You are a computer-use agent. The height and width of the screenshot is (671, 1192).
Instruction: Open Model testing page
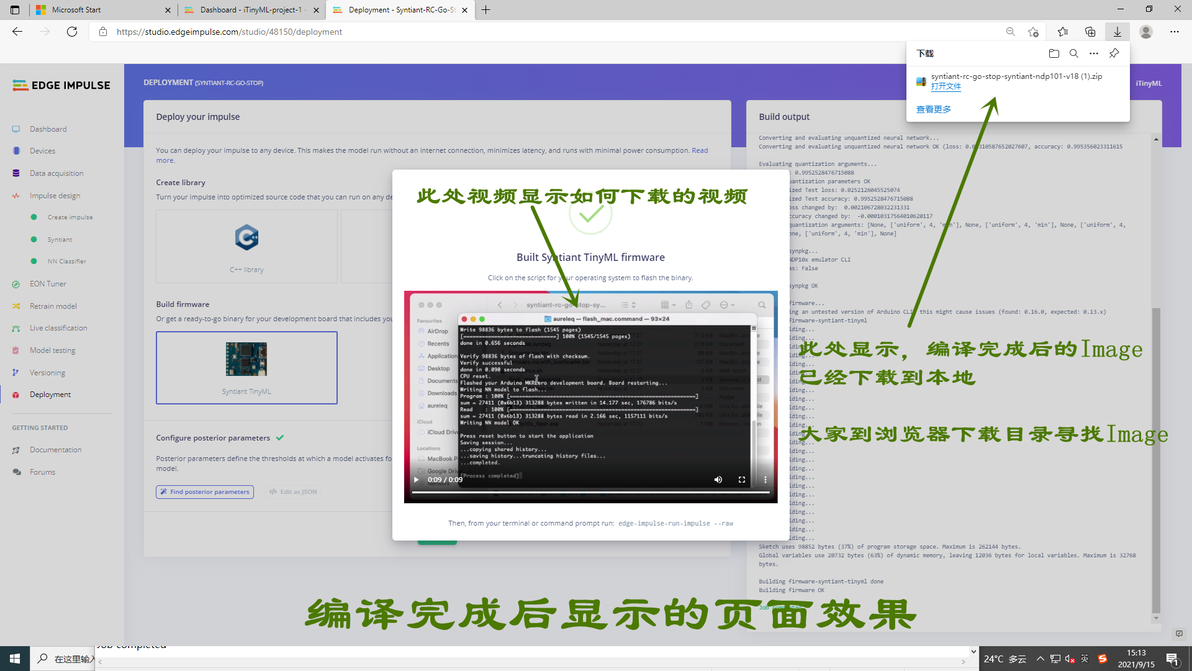point(52,350)
